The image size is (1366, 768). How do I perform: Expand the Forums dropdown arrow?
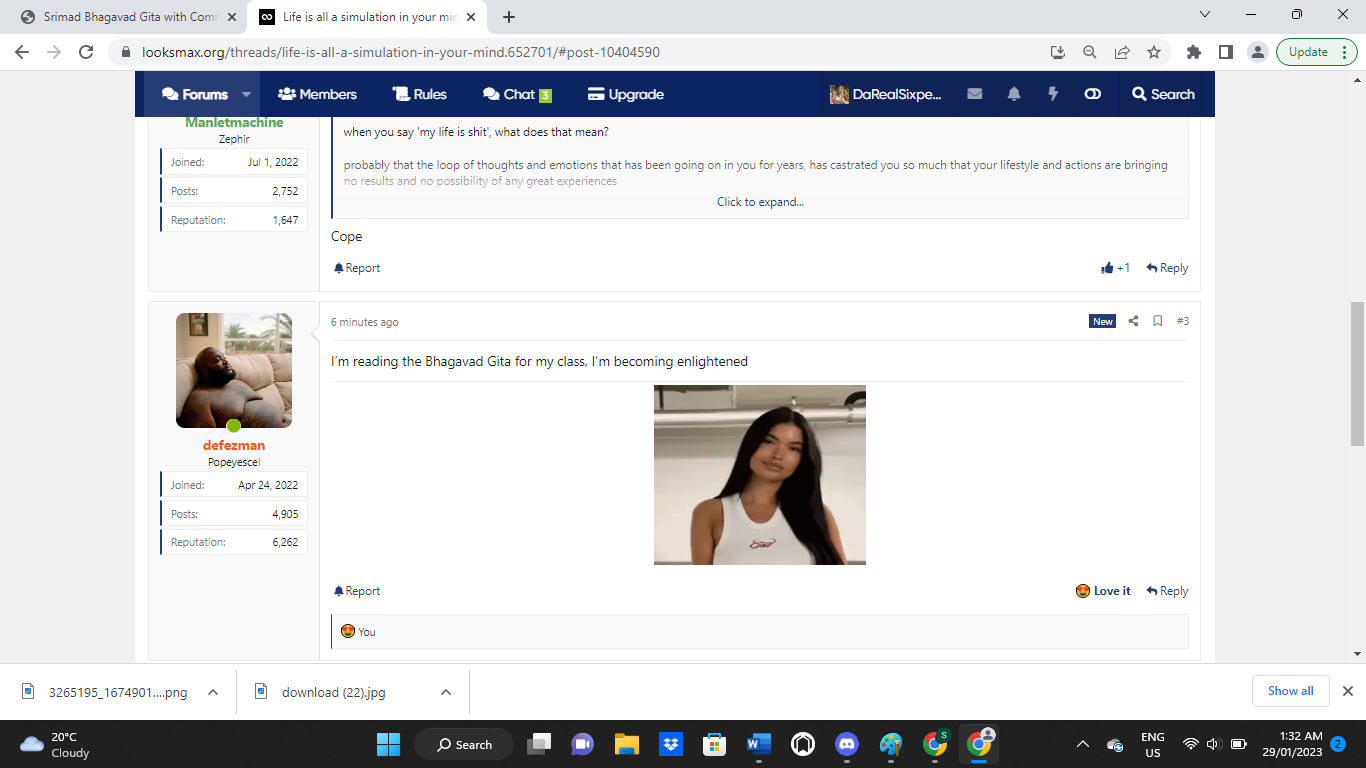tap(246, 94)
